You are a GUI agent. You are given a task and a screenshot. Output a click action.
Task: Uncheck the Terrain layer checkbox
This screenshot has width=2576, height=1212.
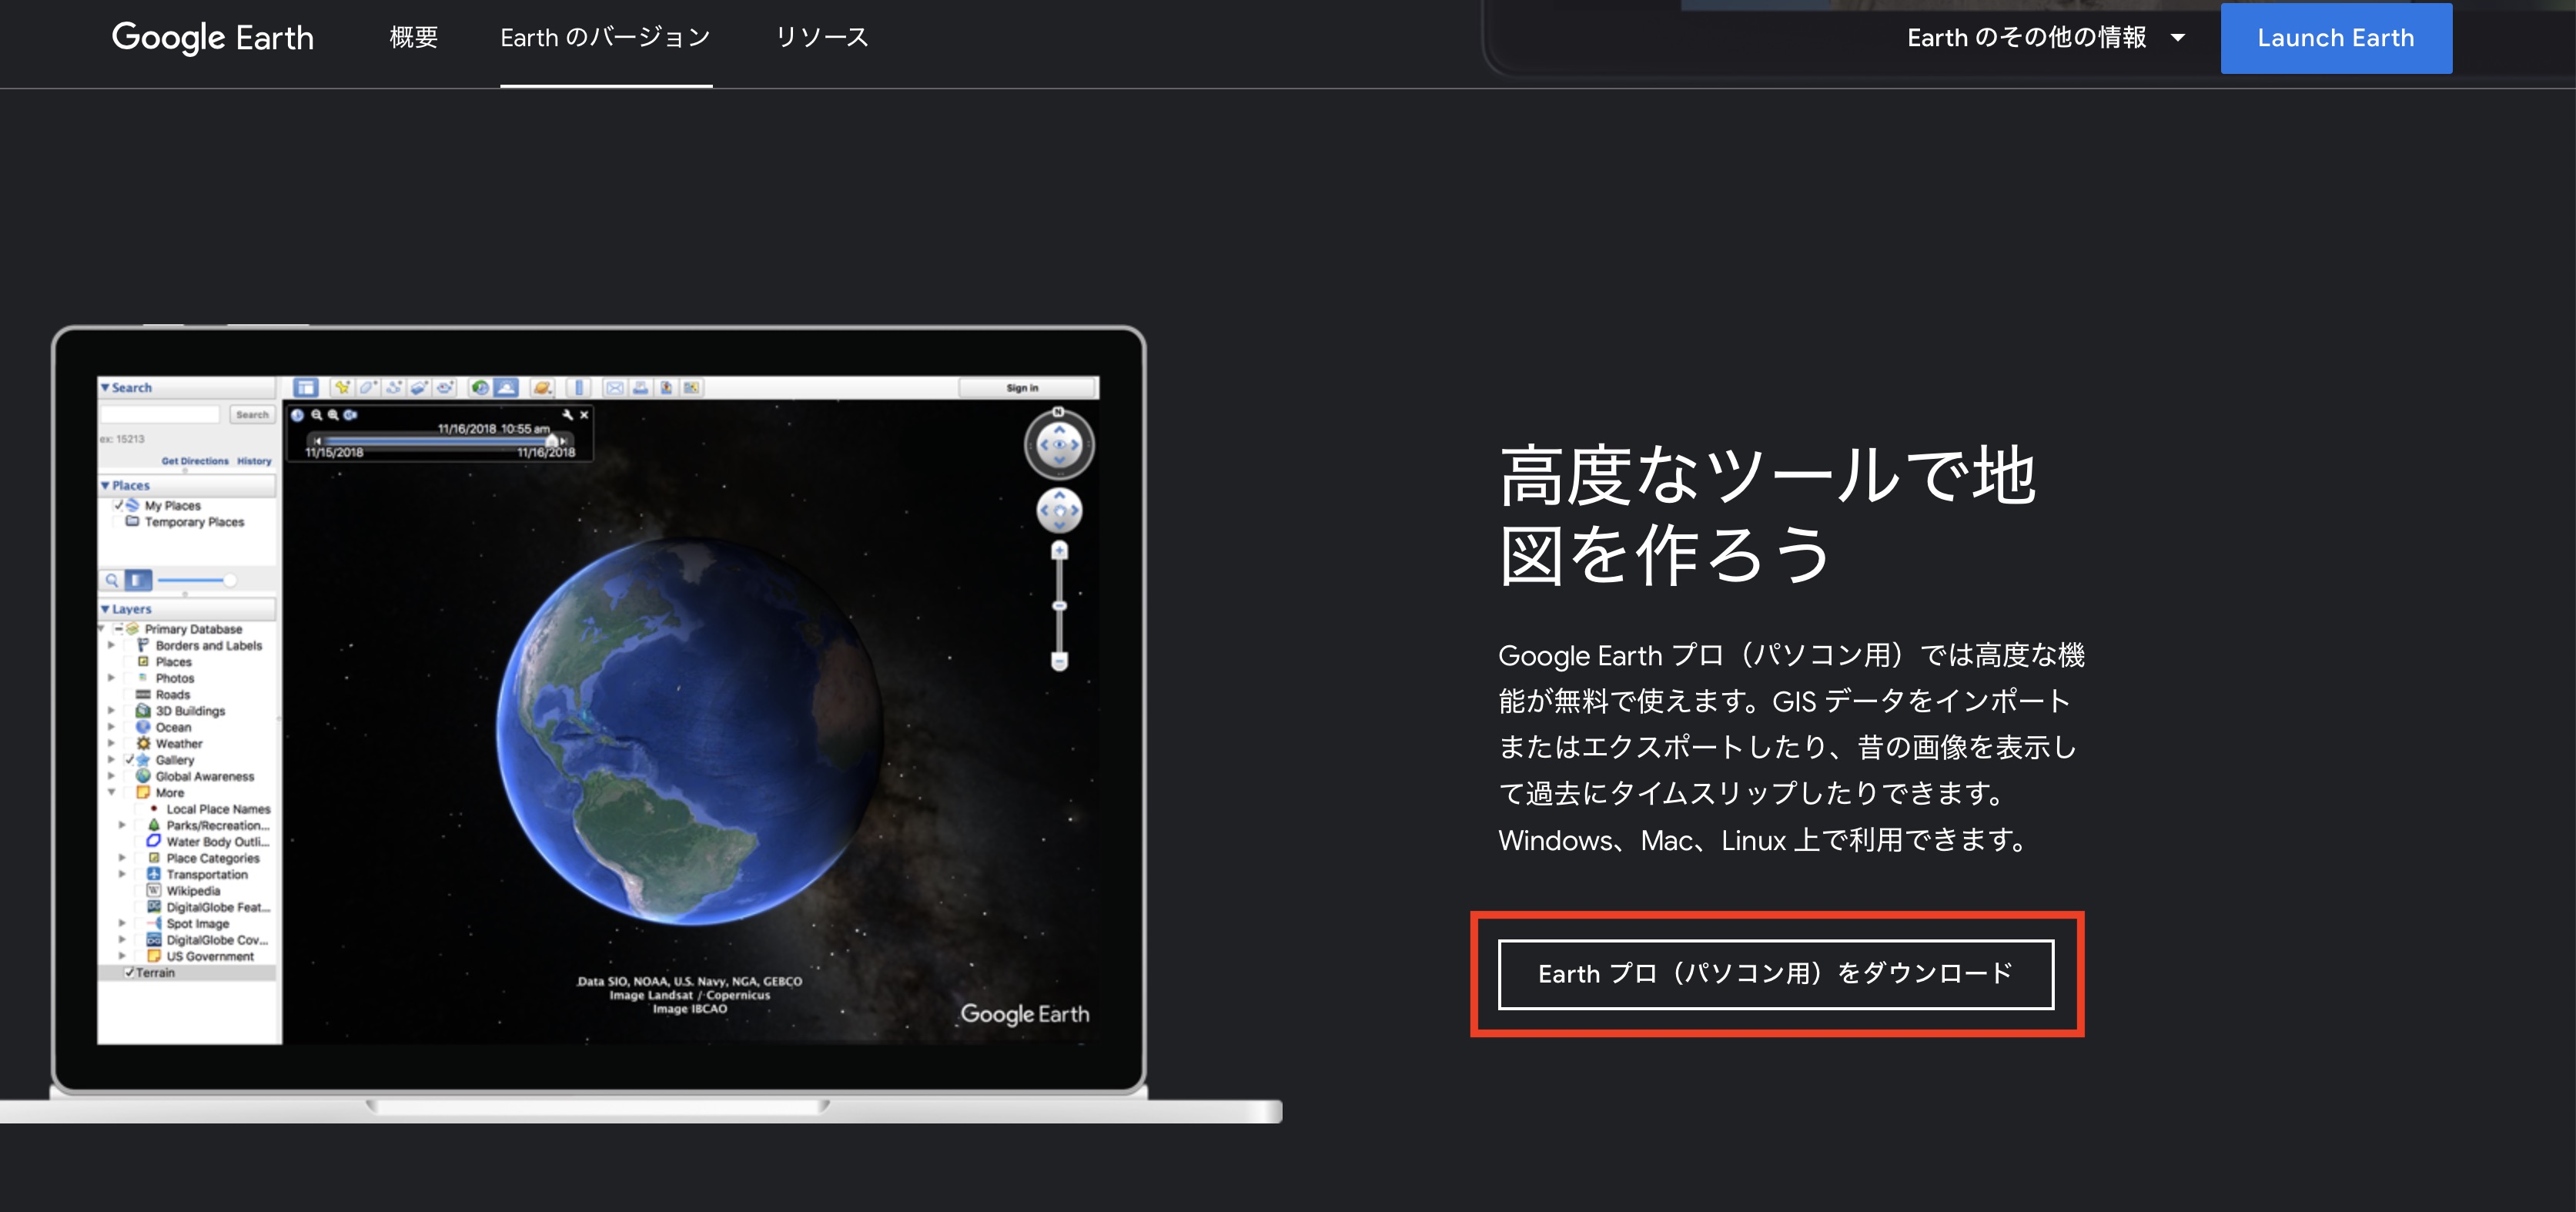click(129, 973)
